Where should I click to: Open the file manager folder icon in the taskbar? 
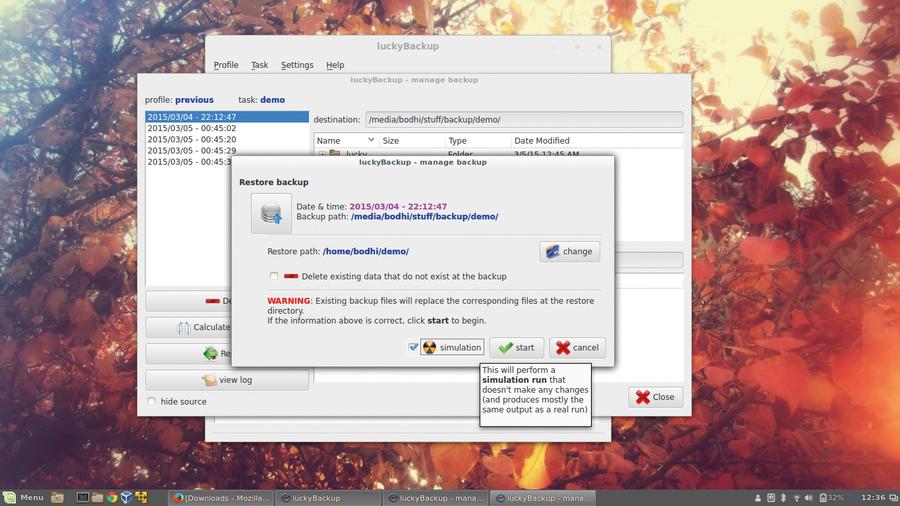pos(97,497)
